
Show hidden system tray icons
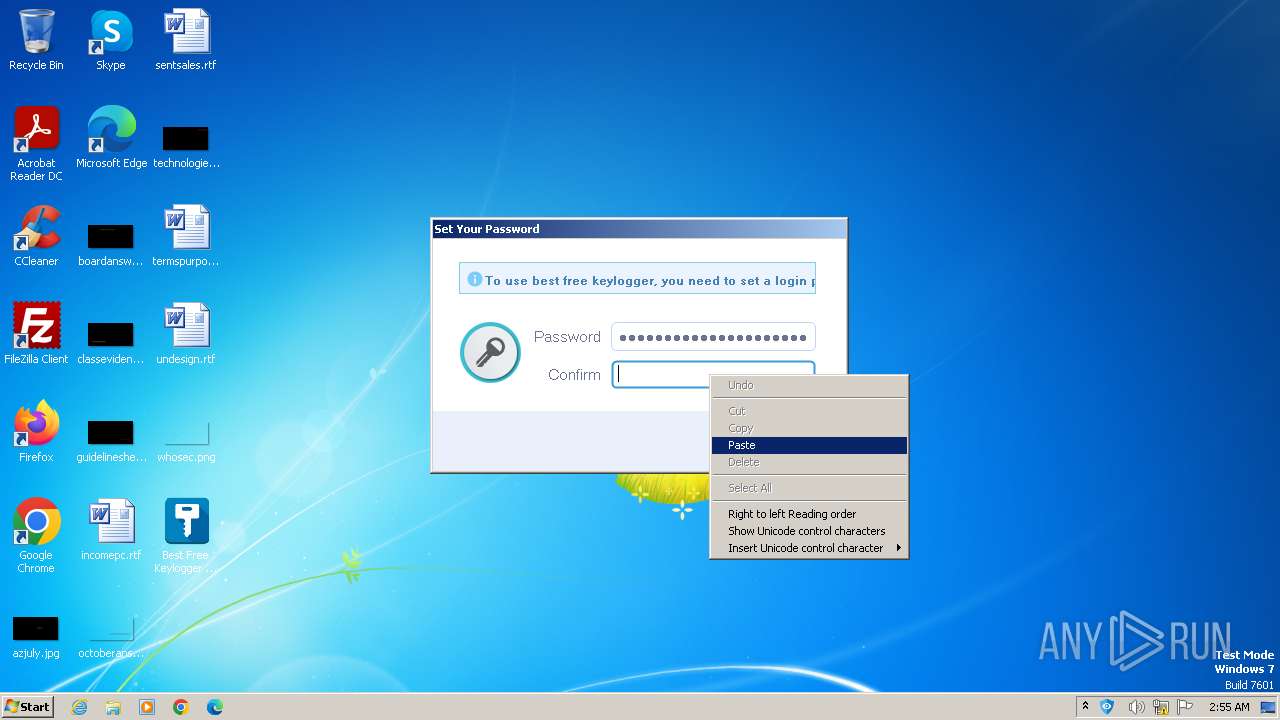1085,707
